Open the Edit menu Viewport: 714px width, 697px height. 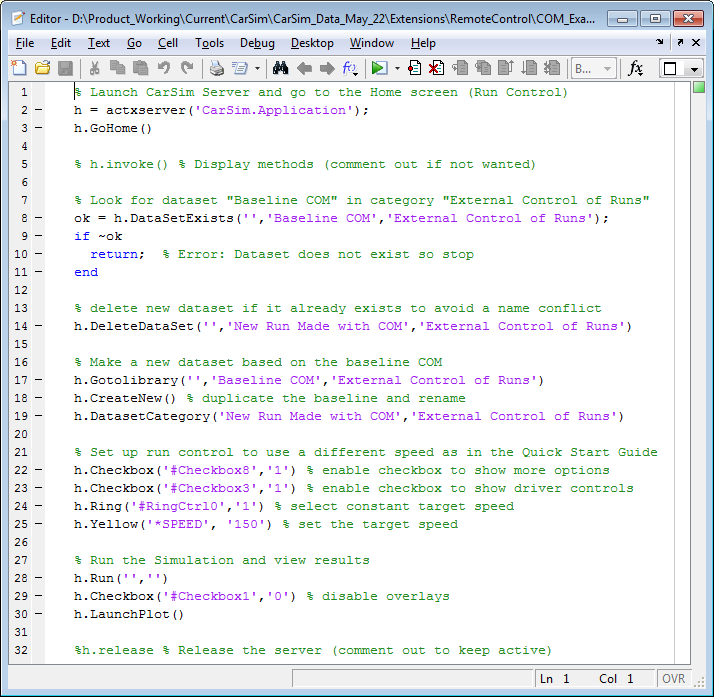click(x=61, y=43)
